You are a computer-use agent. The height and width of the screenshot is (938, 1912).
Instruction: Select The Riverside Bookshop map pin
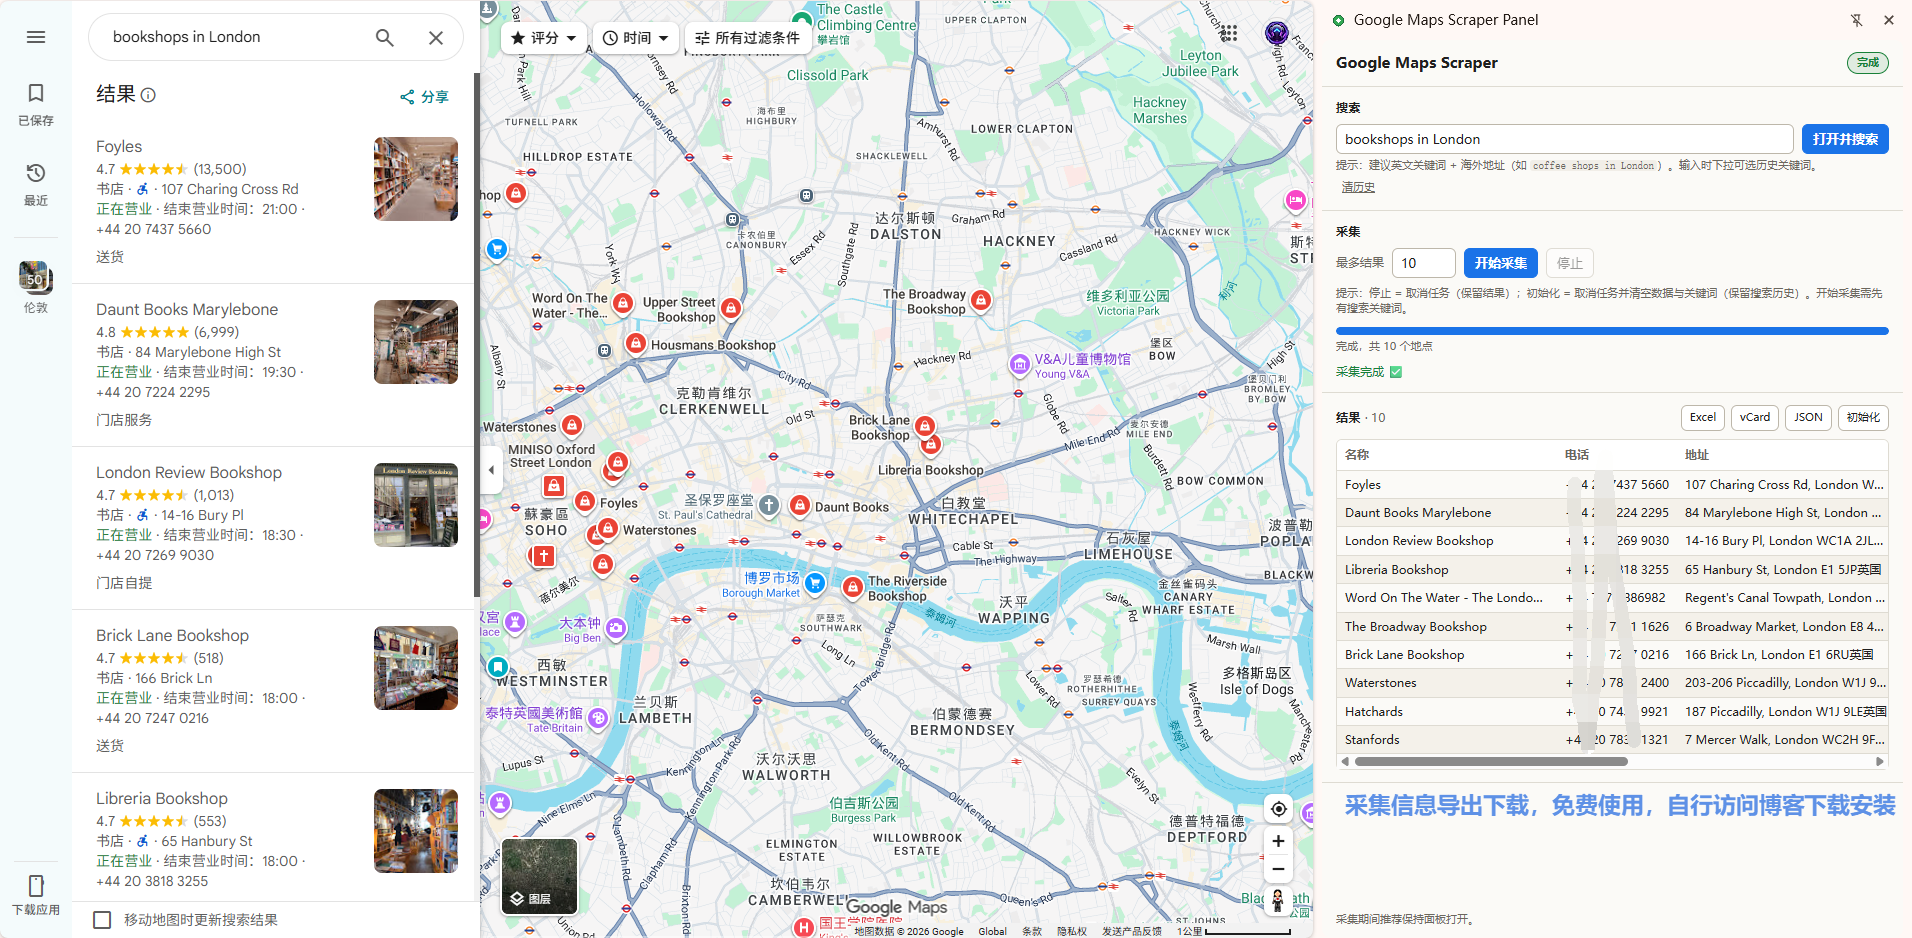(853, 587)
